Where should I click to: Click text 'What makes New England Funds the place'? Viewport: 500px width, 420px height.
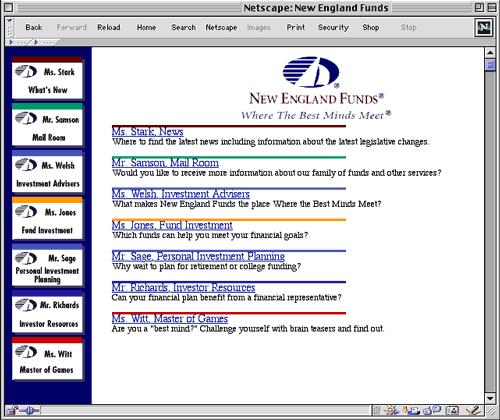pyautogui.click(x=191, y=204)
